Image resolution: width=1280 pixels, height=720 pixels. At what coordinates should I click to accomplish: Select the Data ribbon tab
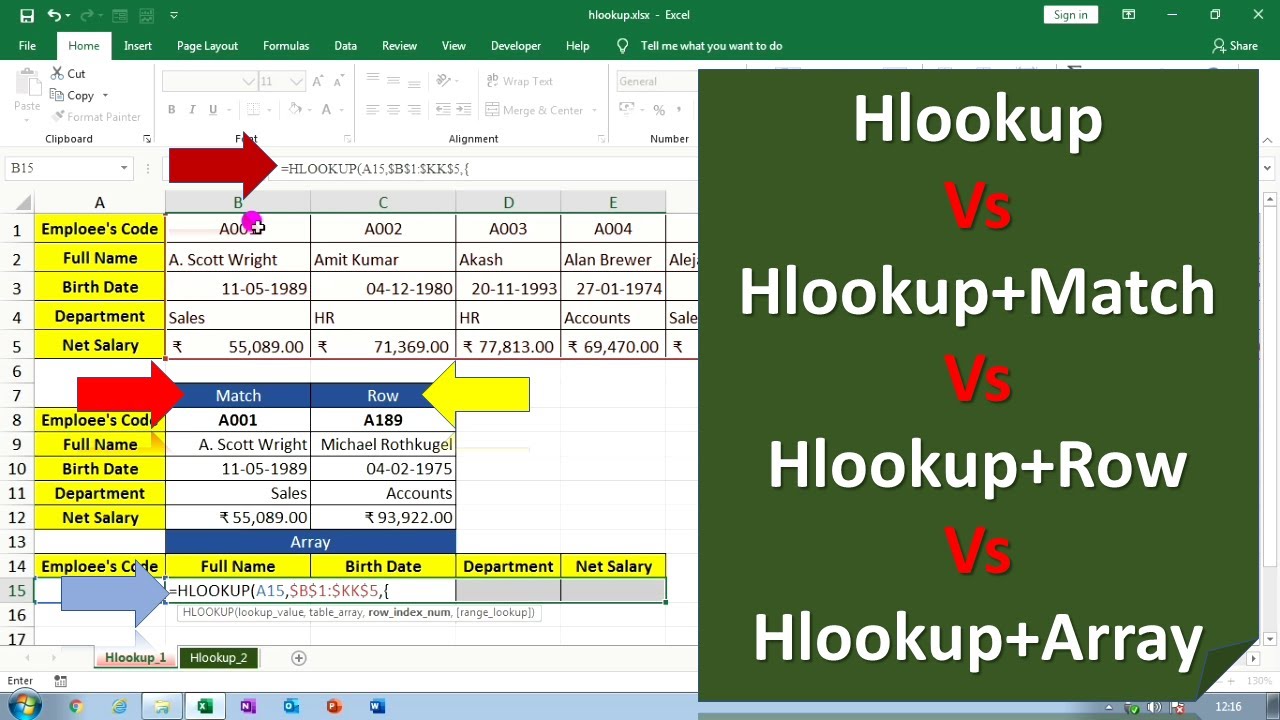(x=345, y=46)
